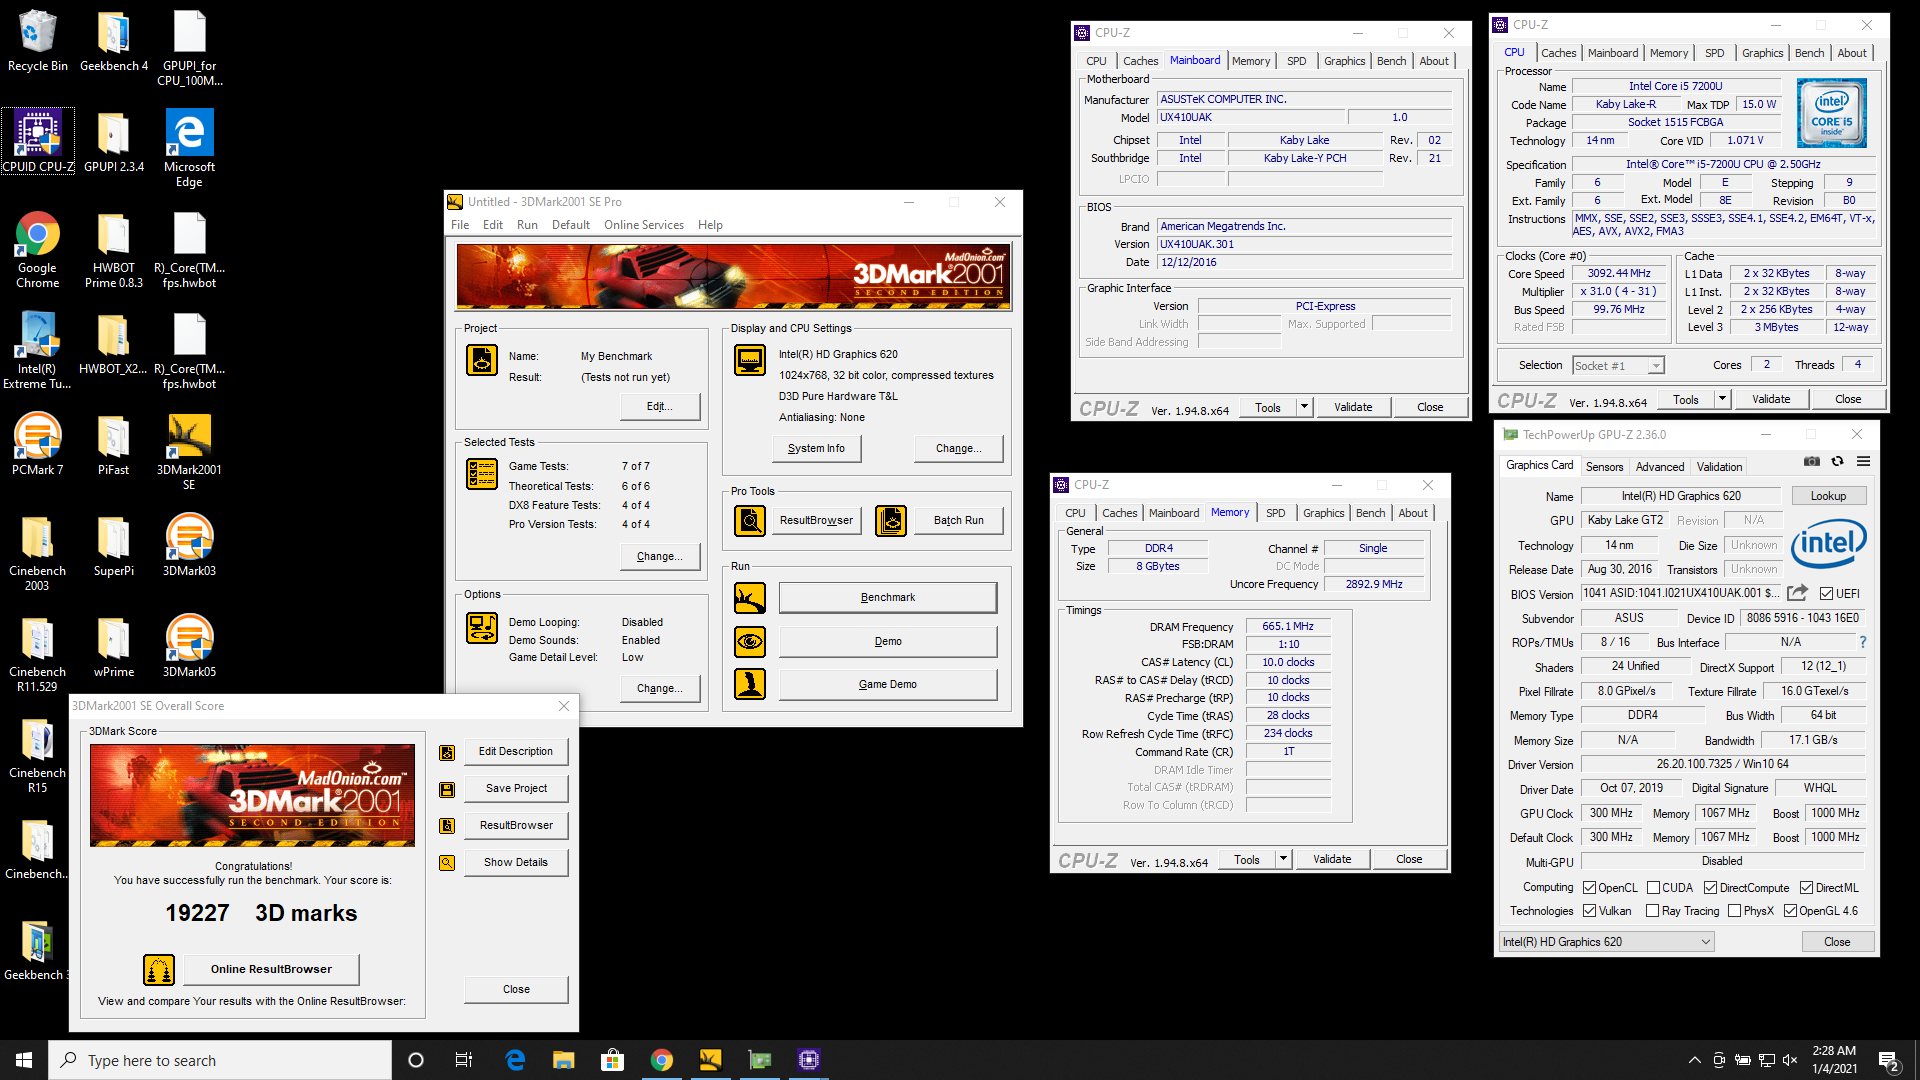The height and width of the screenshot is (1080, 1920).
Task: Click the Bus Interface question mark in GPU-Z
Action: click(x=1863, y=642)
